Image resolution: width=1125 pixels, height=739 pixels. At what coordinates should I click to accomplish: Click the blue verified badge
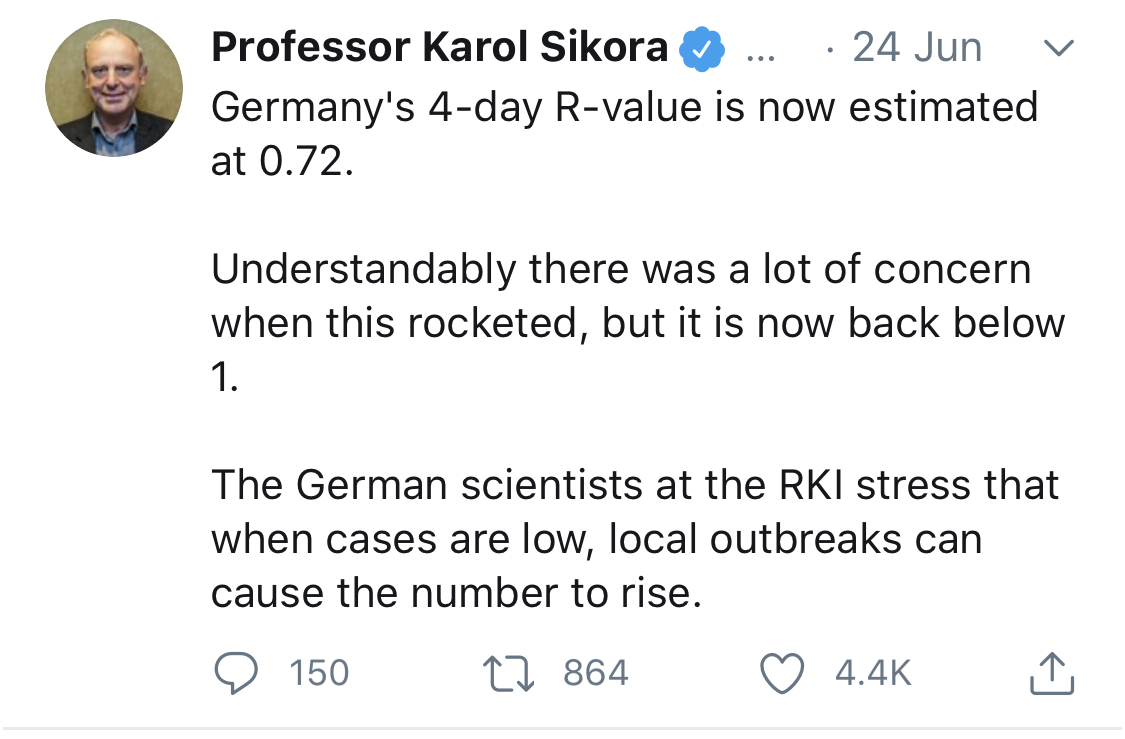[x=702, y=49]
